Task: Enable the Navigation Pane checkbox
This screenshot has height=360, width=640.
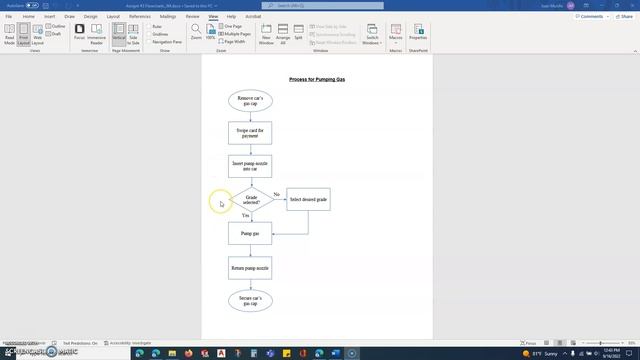Action: pos(164,42)
